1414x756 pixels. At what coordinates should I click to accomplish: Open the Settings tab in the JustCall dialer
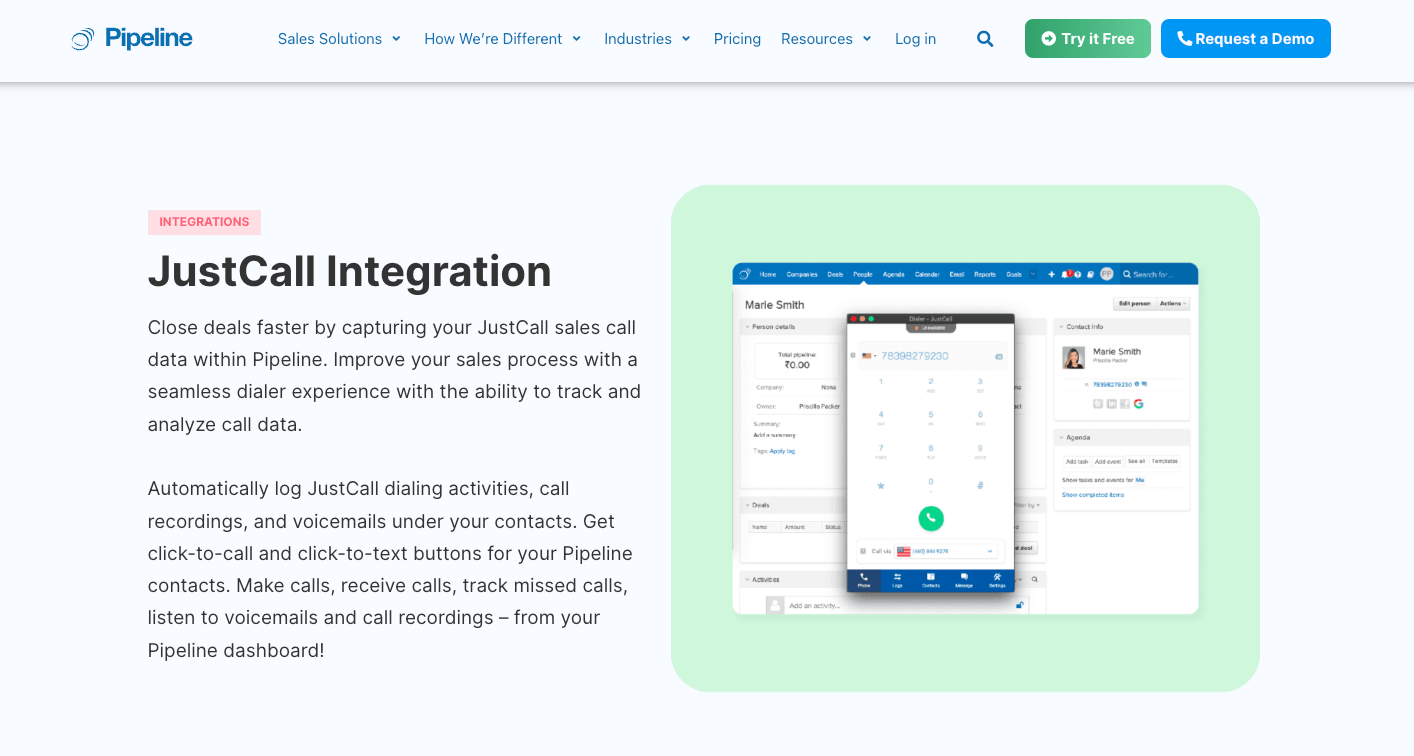(x=997, y=581)
